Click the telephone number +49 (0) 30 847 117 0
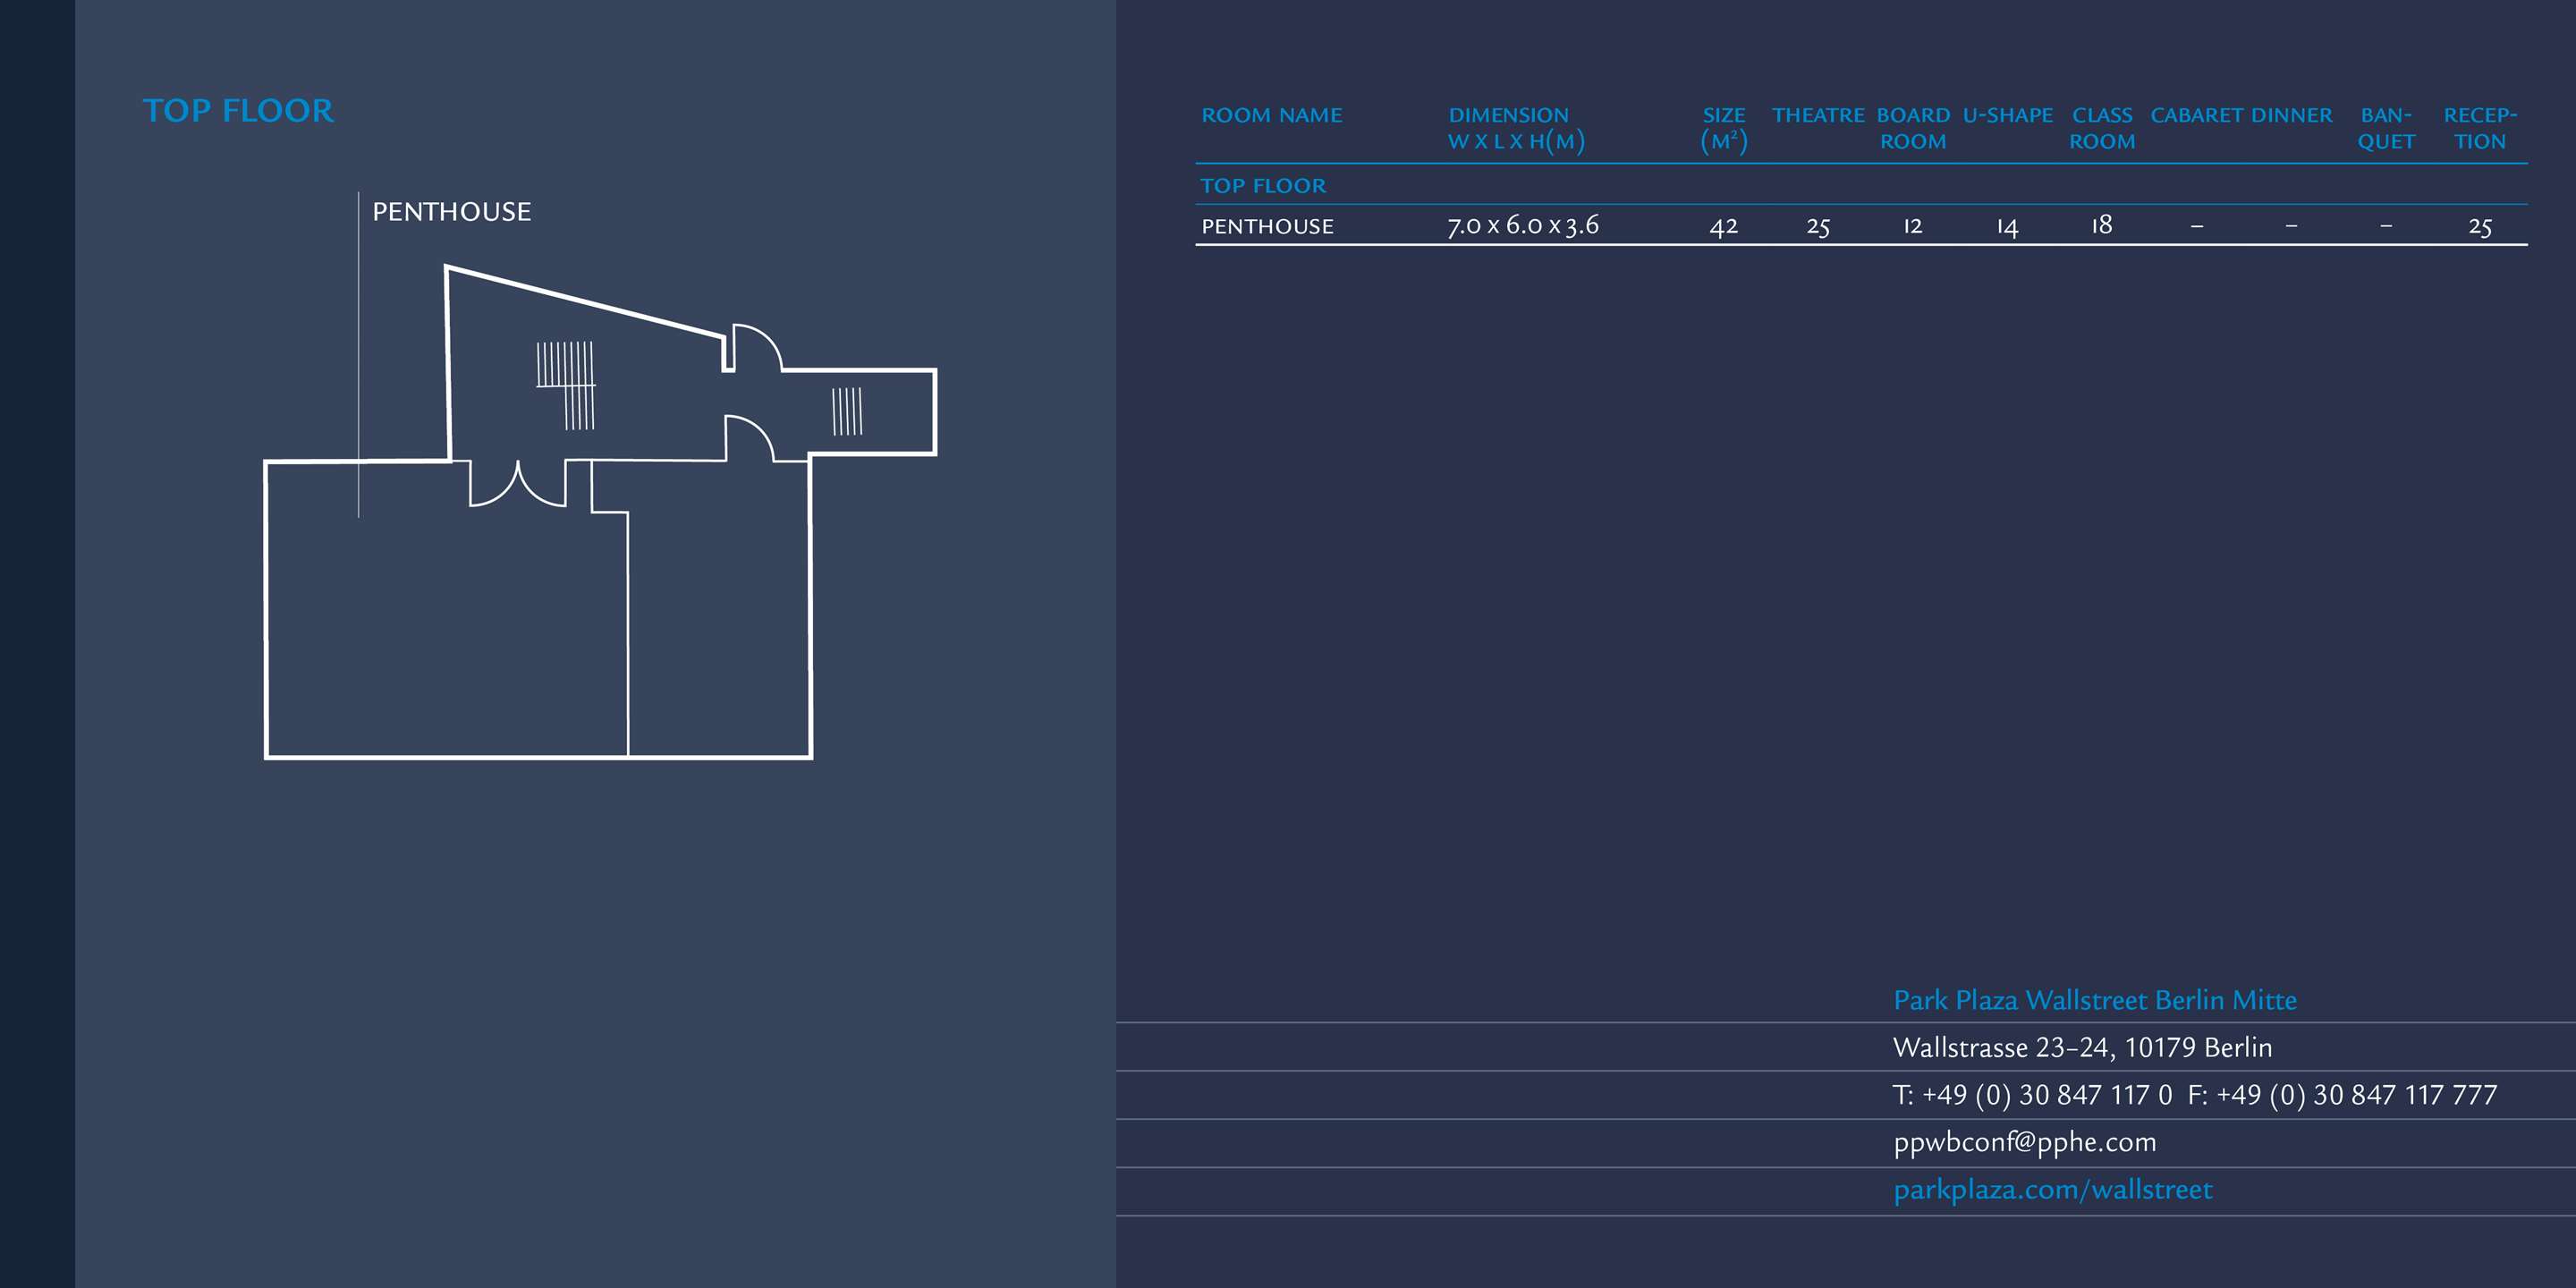This screenshot has height=1288, width=2576. coord(2046,1095)
